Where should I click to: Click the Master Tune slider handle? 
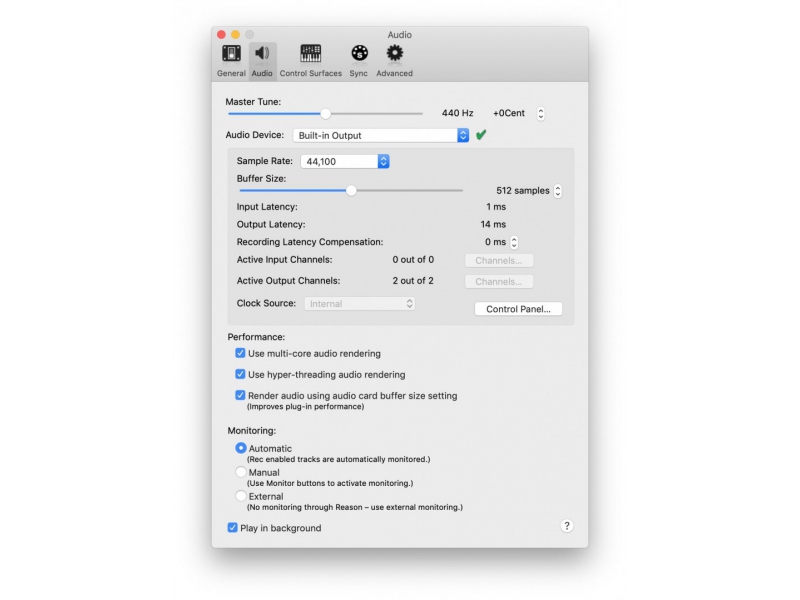point(325,113)
